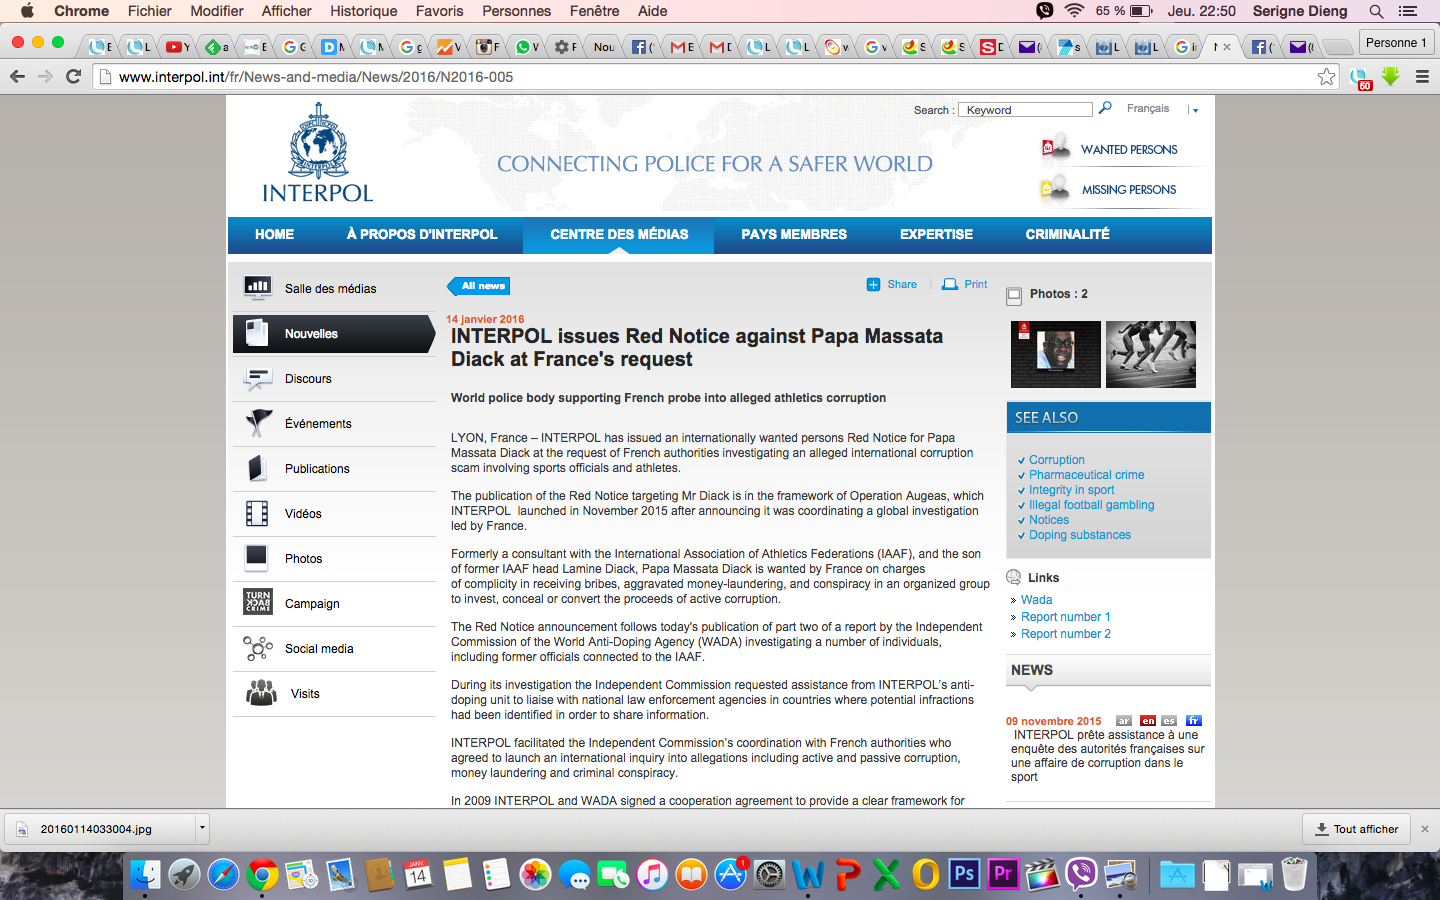Click the All news button

[480, 286]
